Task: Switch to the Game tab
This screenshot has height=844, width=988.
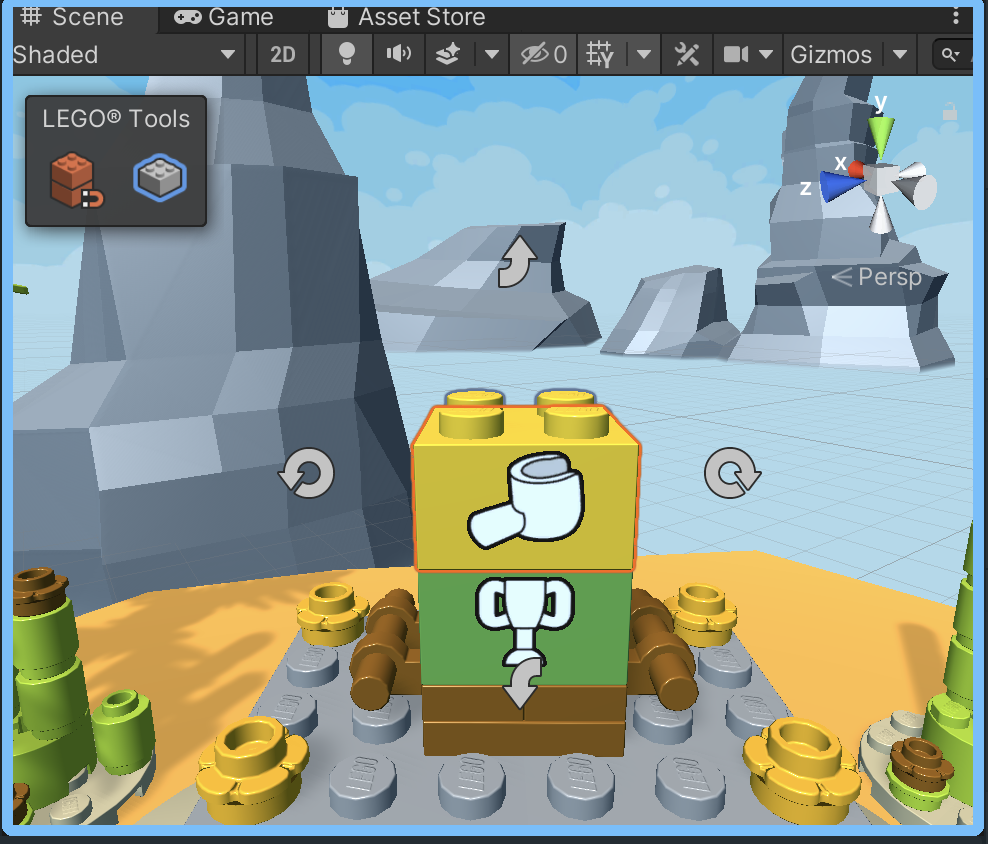Action: coord(224,17)
